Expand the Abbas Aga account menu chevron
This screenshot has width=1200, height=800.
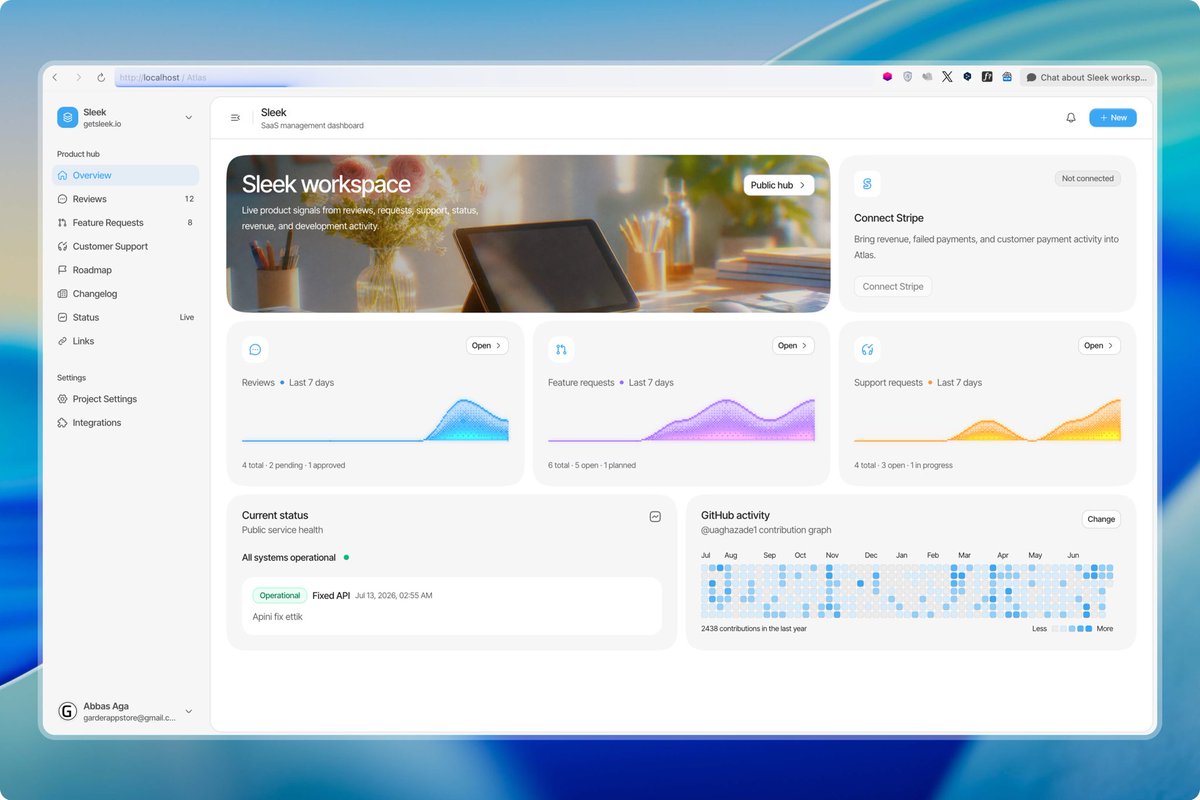click(x=189, y=712)
